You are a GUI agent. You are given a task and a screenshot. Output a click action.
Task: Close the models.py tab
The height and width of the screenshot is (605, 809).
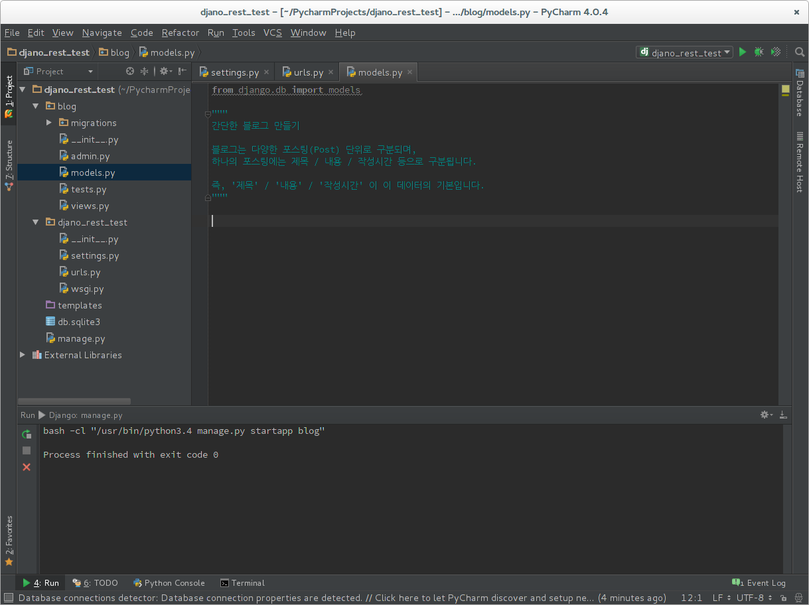(x=410, y=72)
